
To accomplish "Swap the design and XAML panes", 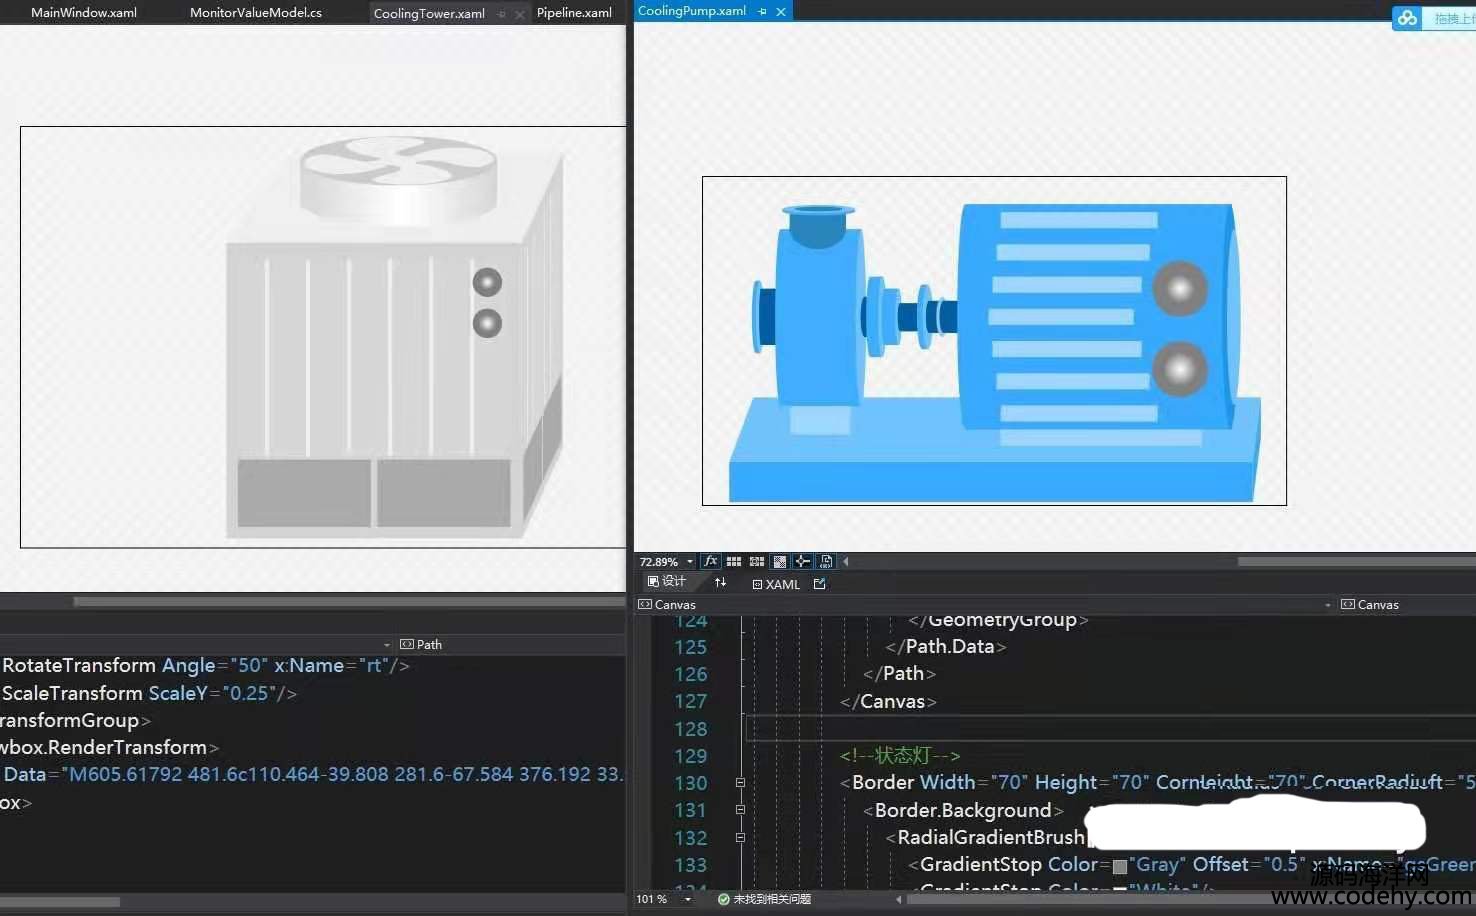I will 720,583.
